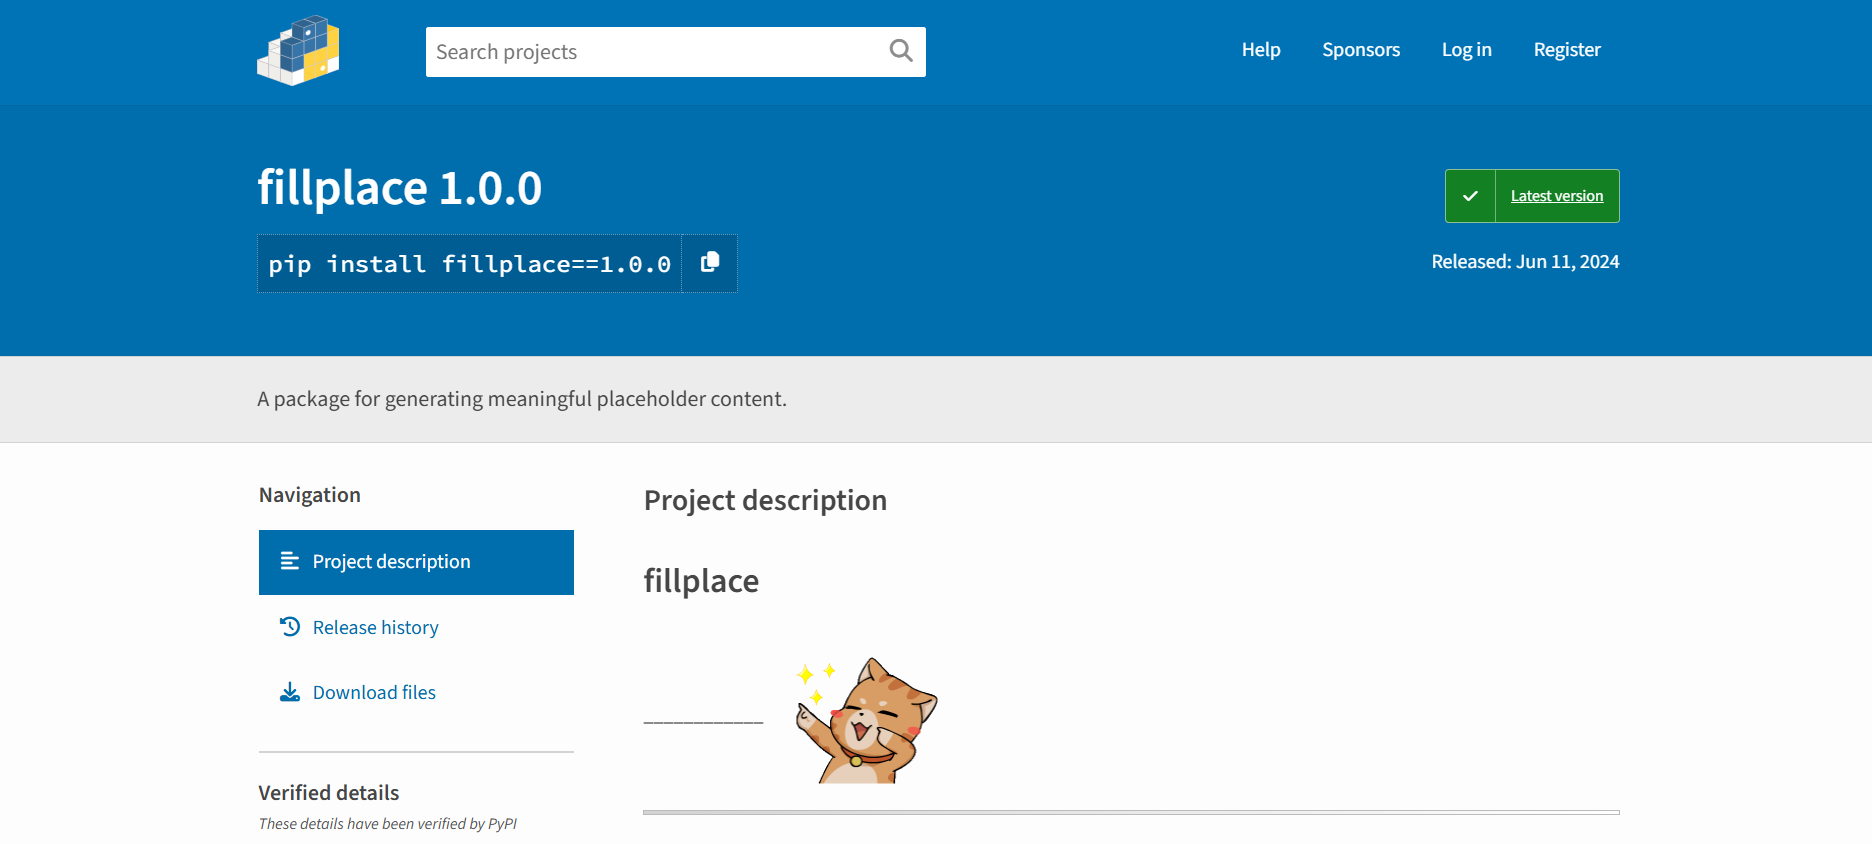Open the Sponsors page
Screen dimensions: 1872x844
1361,50
